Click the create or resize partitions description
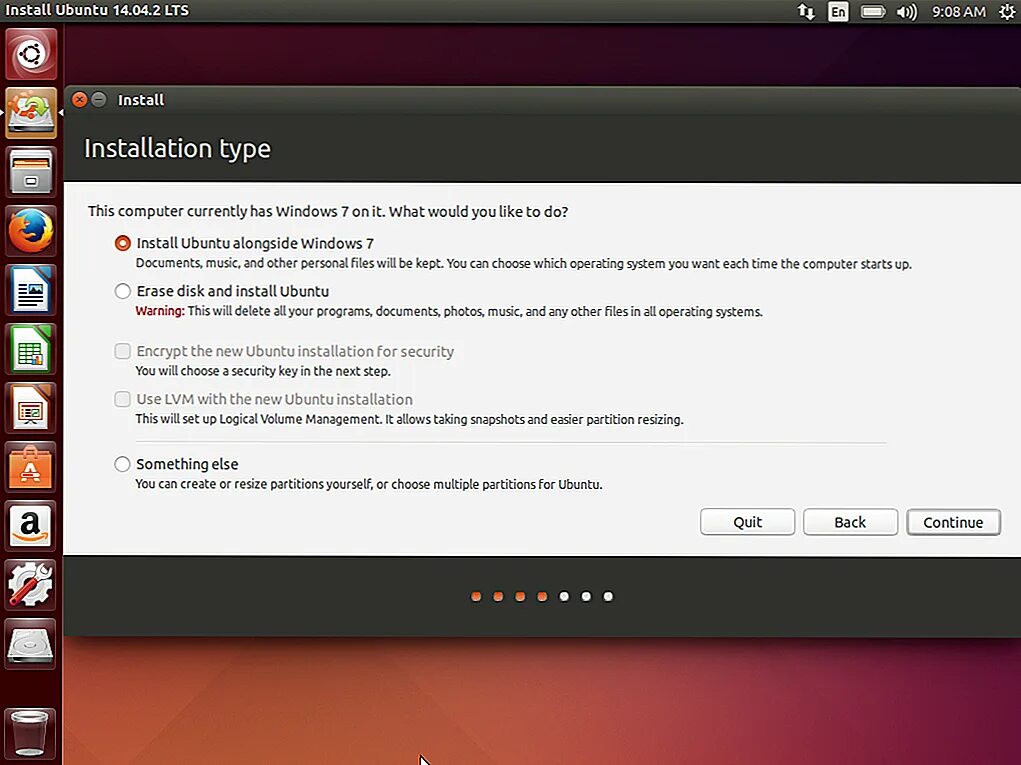The width and height of the screenshot is (1021, 765). click(x=369, y=484)
